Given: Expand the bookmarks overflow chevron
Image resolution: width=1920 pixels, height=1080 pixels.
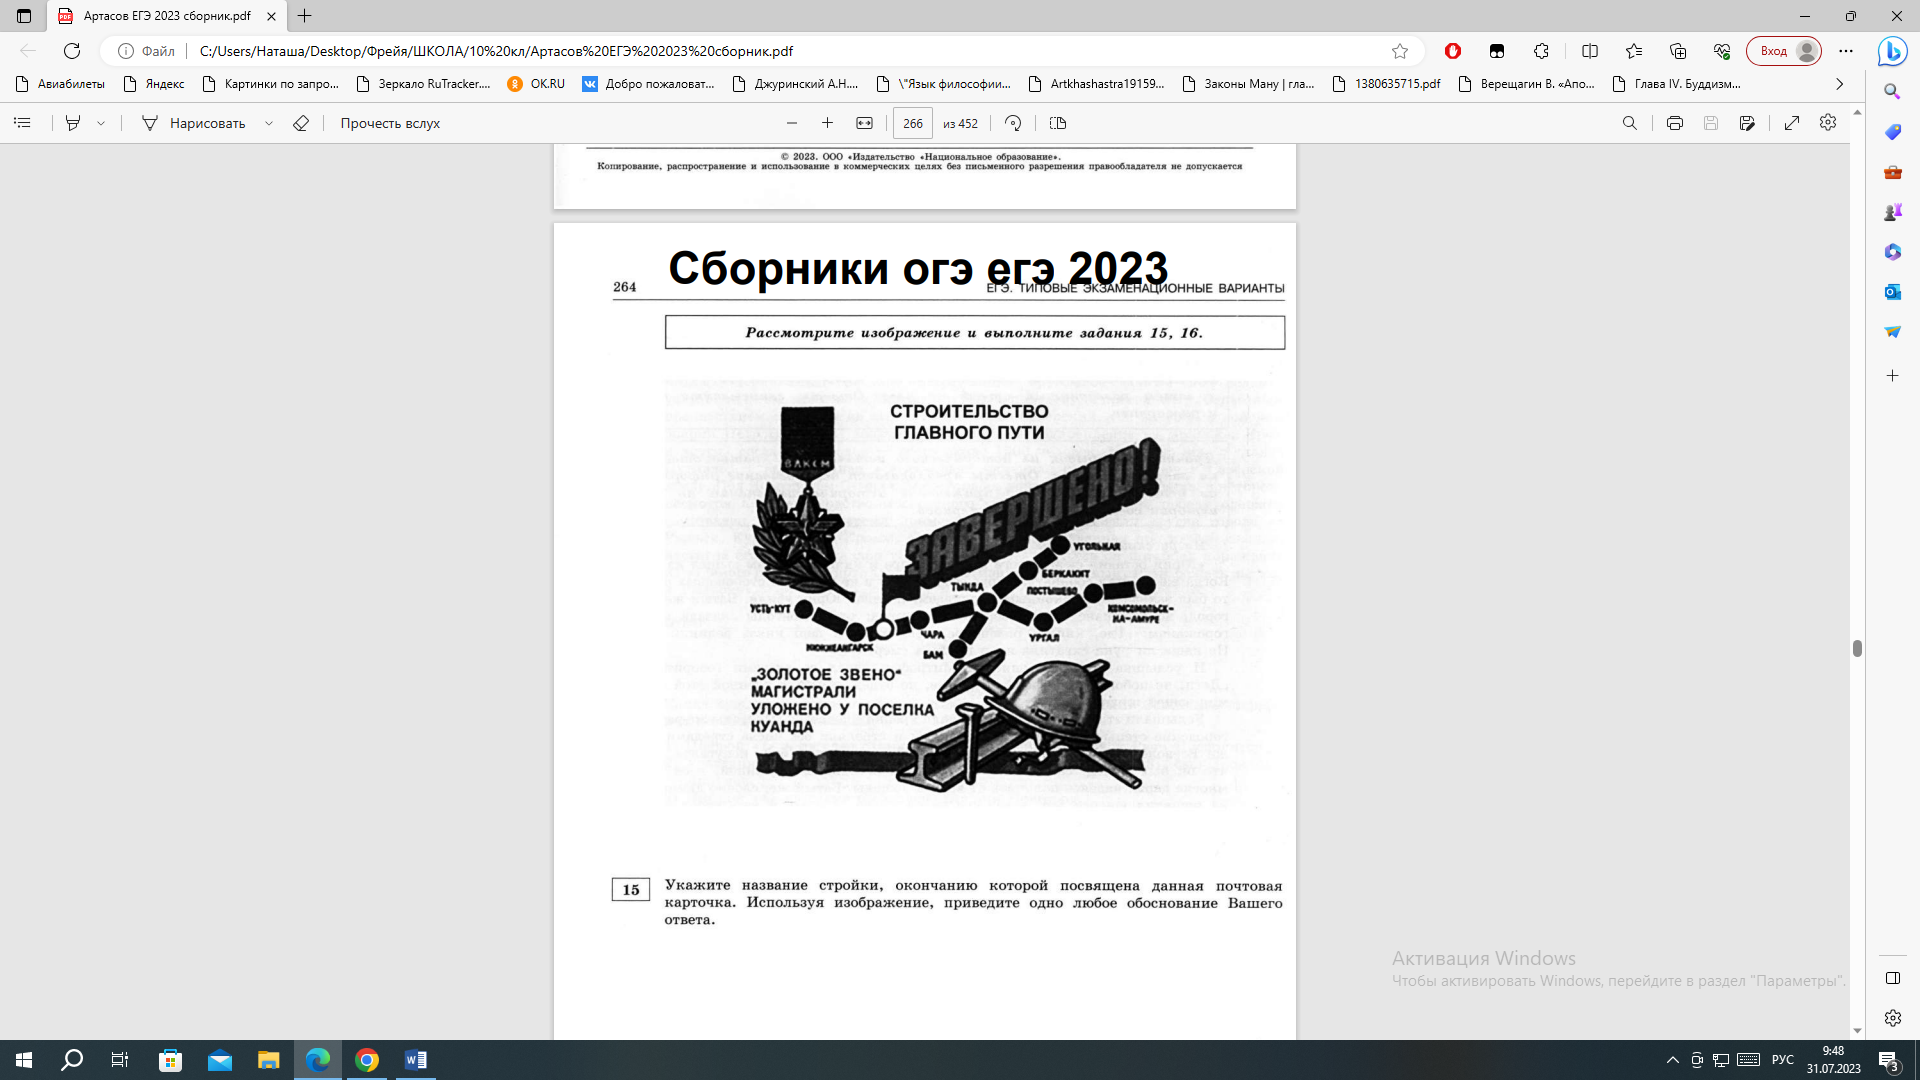Looking at the screenshot, I should coord(1839,84).
